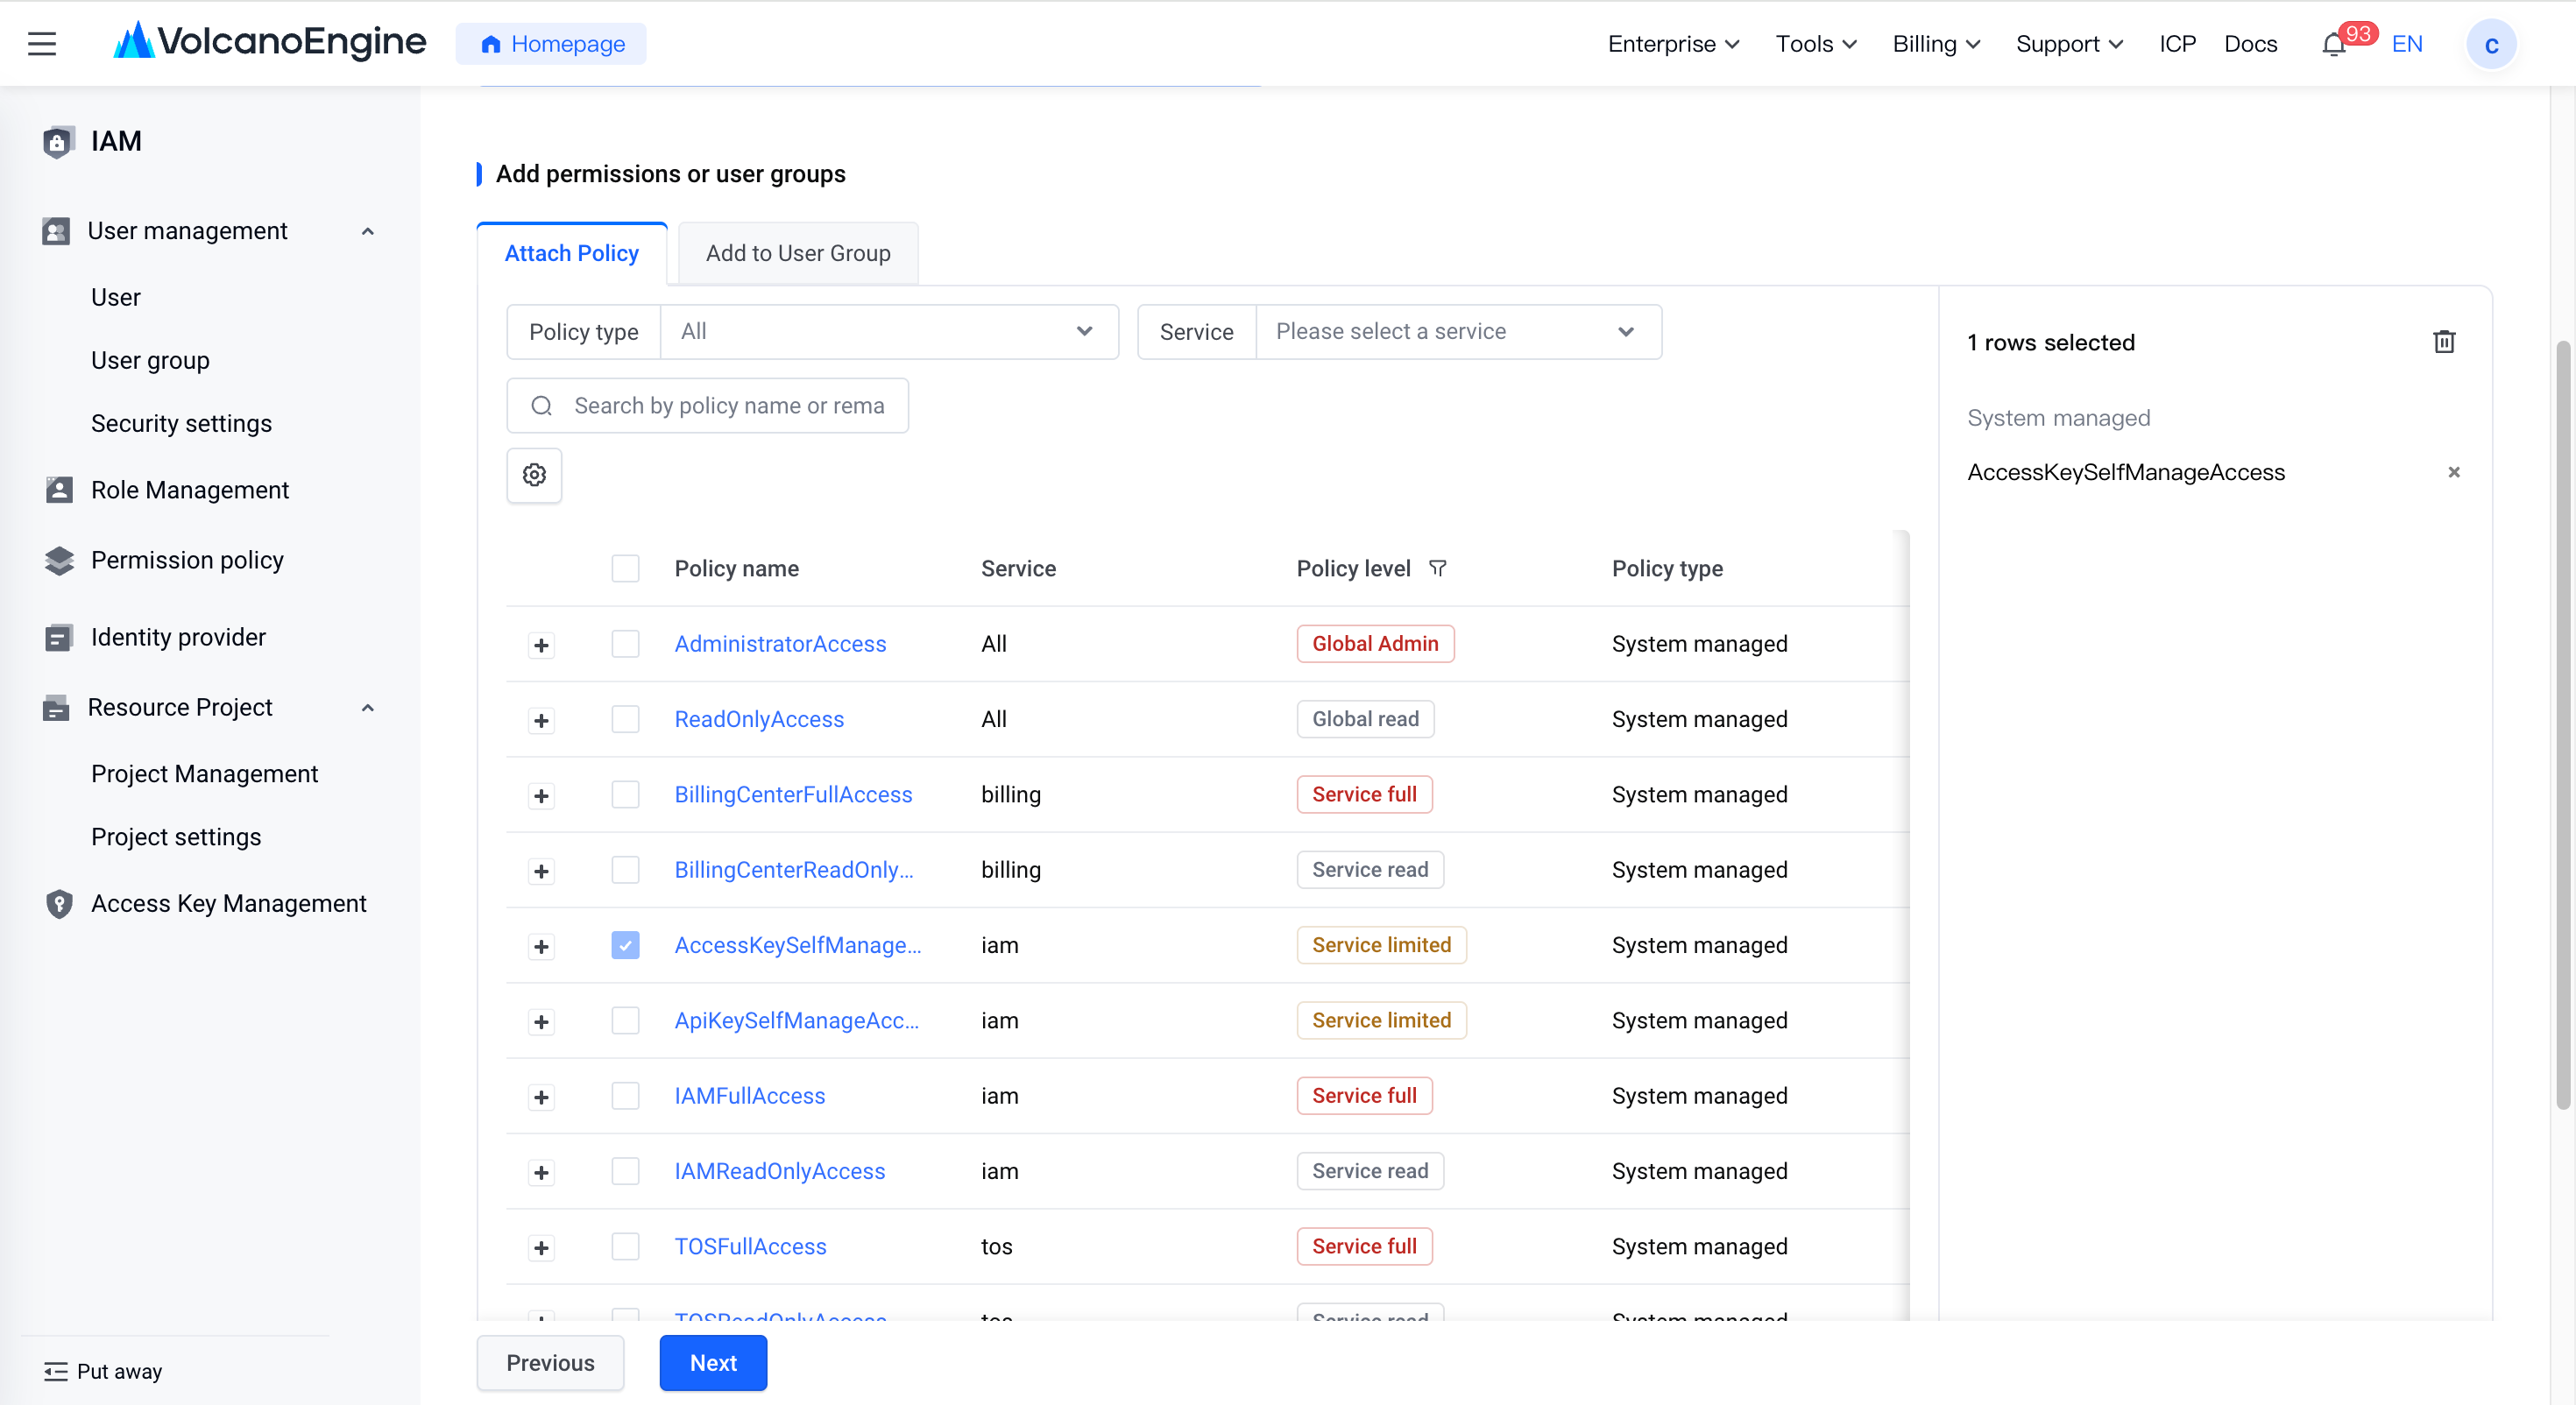
Task: Click the Next button
Action: [713, 1363]
